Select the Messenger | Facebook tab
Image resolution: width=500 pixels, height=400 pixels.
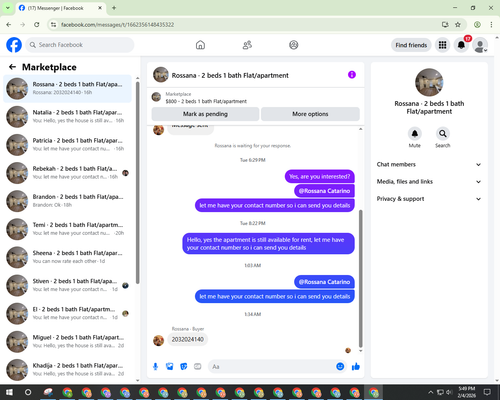(x=60, y=8)
